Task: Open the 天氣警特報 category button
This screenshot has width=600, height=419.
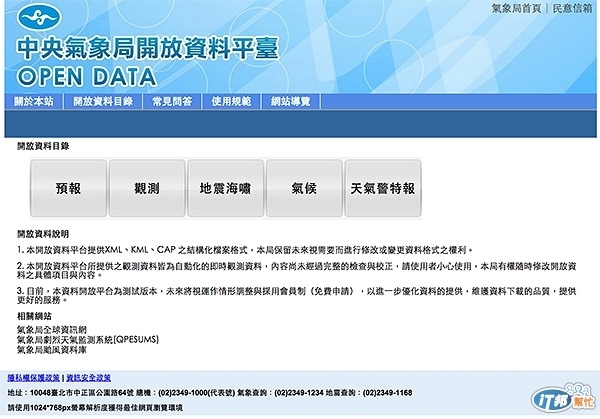Action: point(383,188)
